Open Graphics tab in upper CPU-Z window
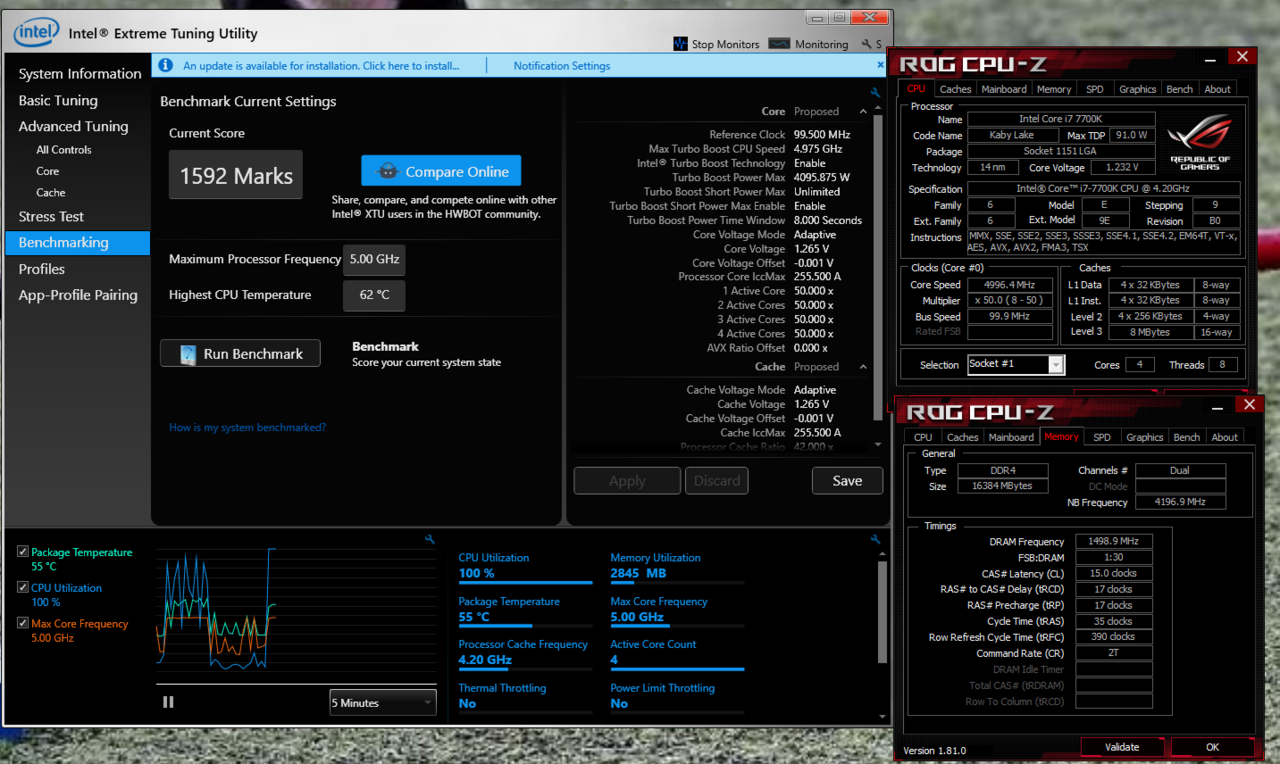This screenshot has height=764, width=1280. [x=1138, y=89]
